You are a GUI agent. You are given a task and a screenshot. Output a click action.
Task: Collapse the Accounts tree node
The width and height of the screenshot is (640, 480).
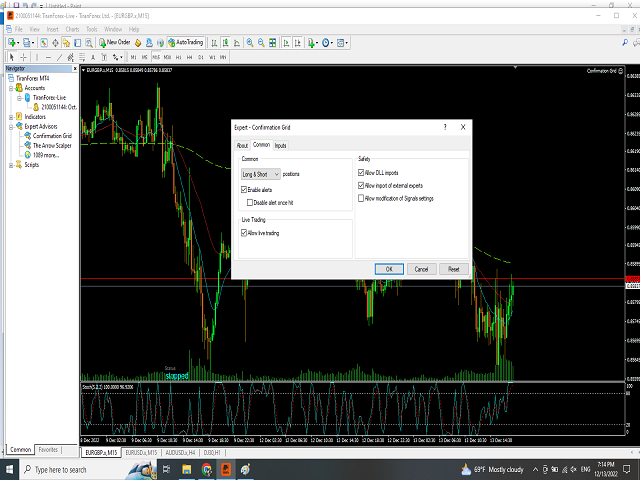coord(11,88)
